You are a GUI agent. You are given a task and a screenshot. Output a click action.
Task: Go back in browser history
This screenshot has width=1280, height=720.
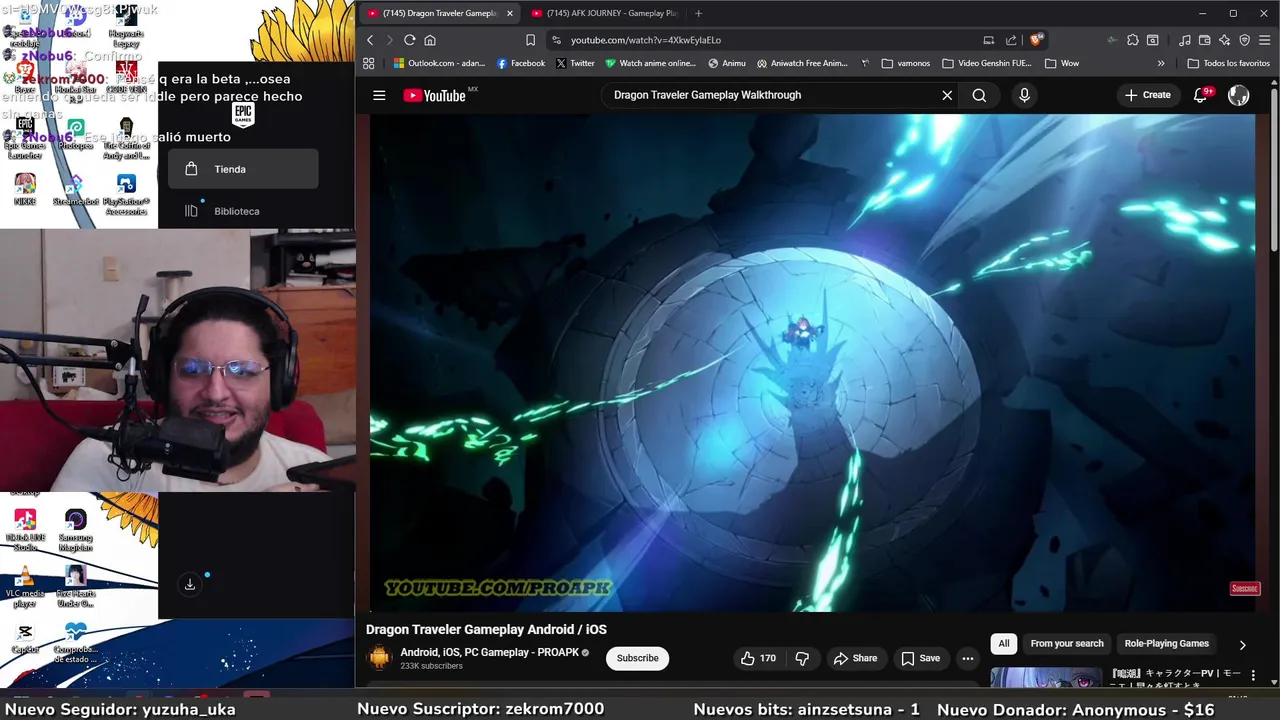point(370,40)
